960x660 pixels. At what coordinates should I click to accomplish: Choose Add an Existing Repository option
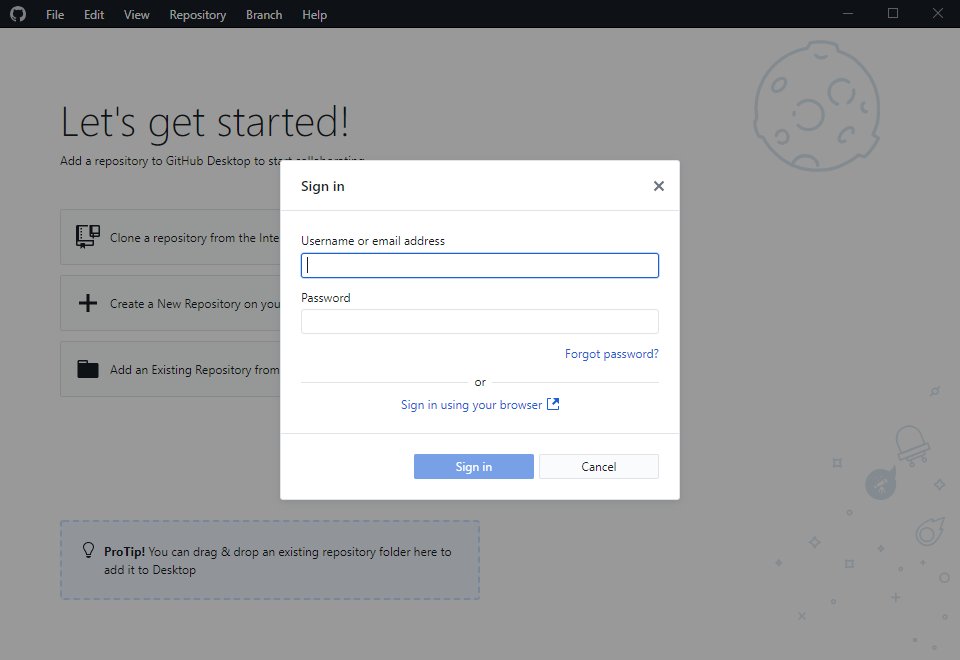click(170, 369)
